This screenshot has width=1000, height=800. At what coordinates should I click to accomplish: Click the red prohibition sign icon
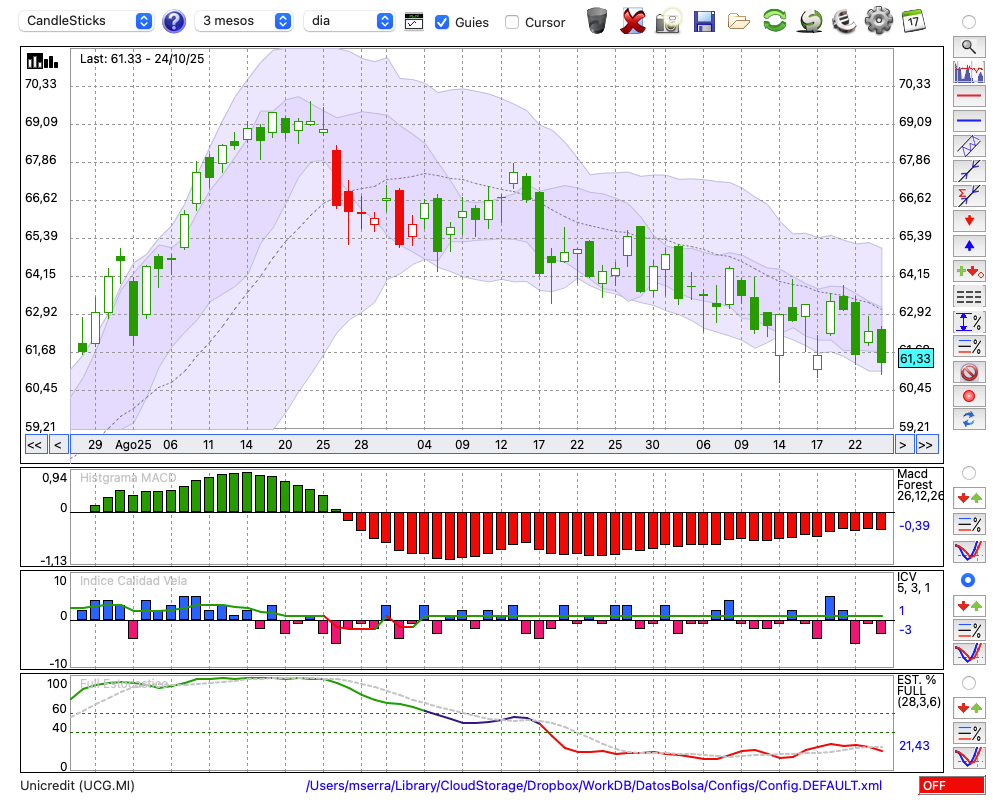969,371
